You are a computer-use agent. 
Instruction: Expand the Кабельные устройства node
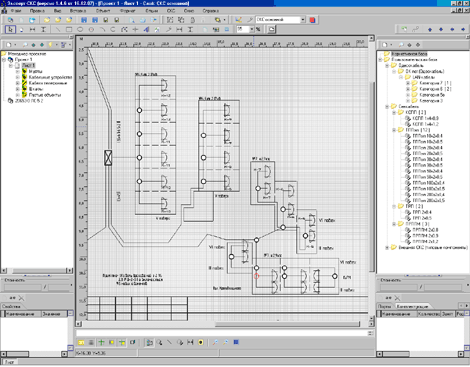[x=17, y=77]
